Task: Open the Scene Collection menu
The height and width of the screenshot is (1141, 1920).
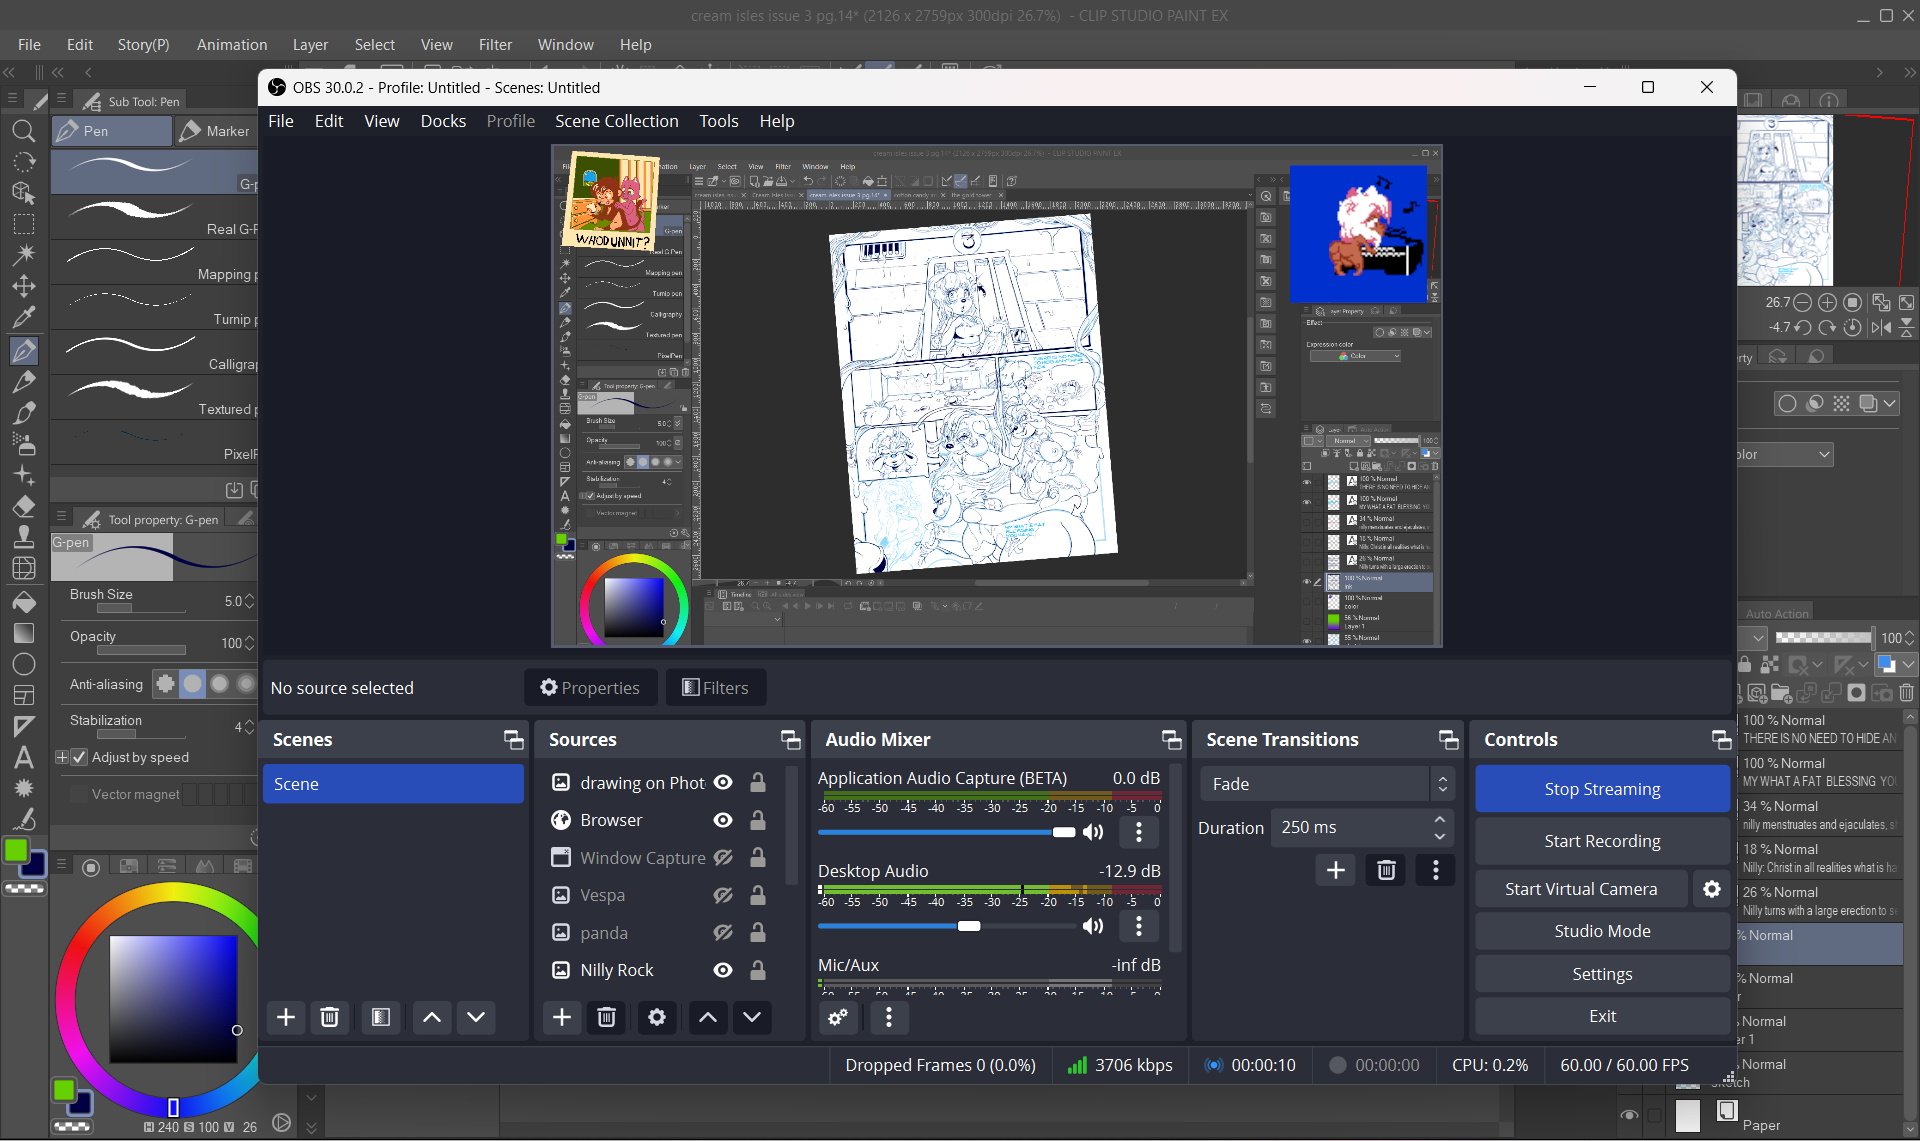Action: [616, 121]
